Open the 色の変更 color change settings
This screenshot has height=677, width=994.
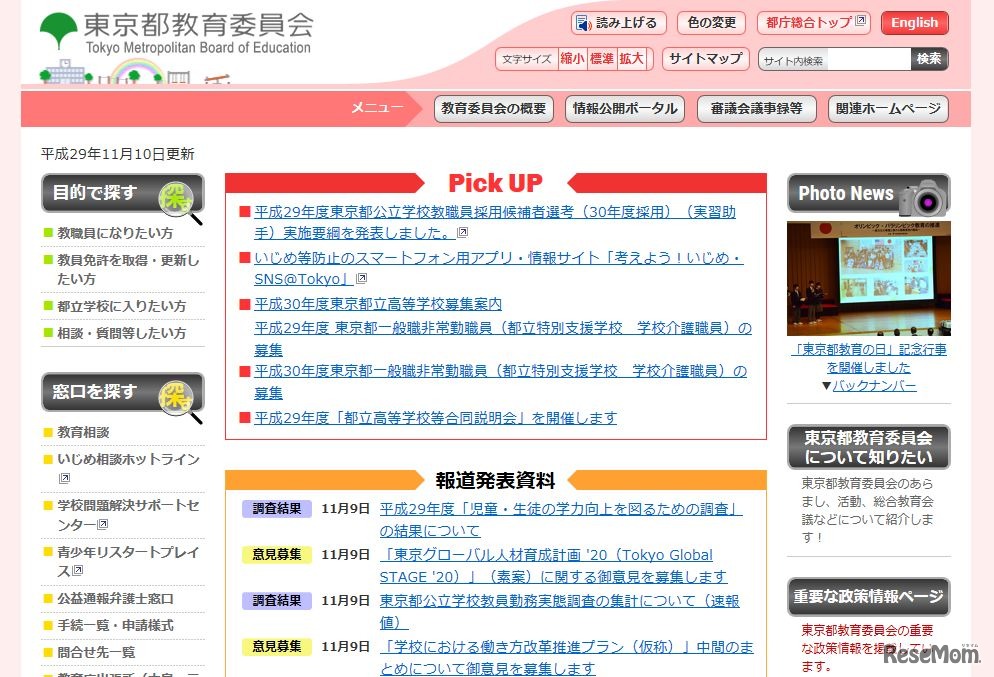710,22
